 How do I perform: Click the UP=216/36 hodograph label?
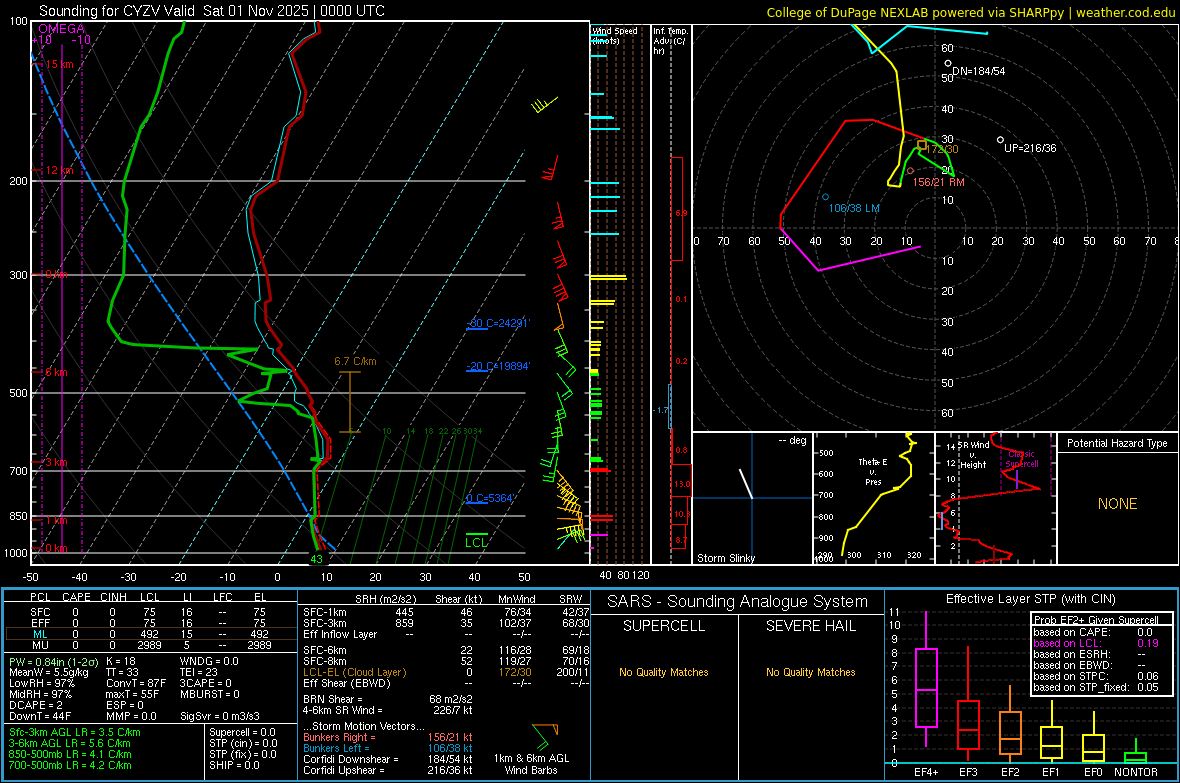click(x=1030, y=148)
